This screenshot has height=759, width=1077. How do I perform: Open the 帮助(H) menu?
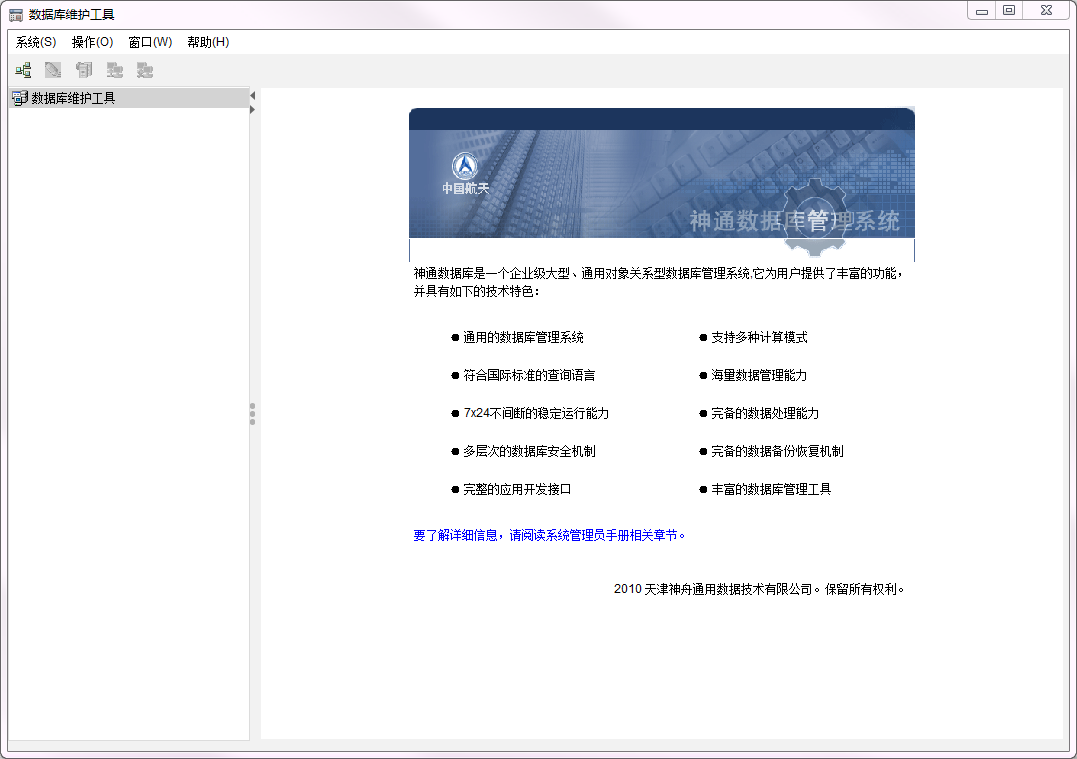(208, 42)
